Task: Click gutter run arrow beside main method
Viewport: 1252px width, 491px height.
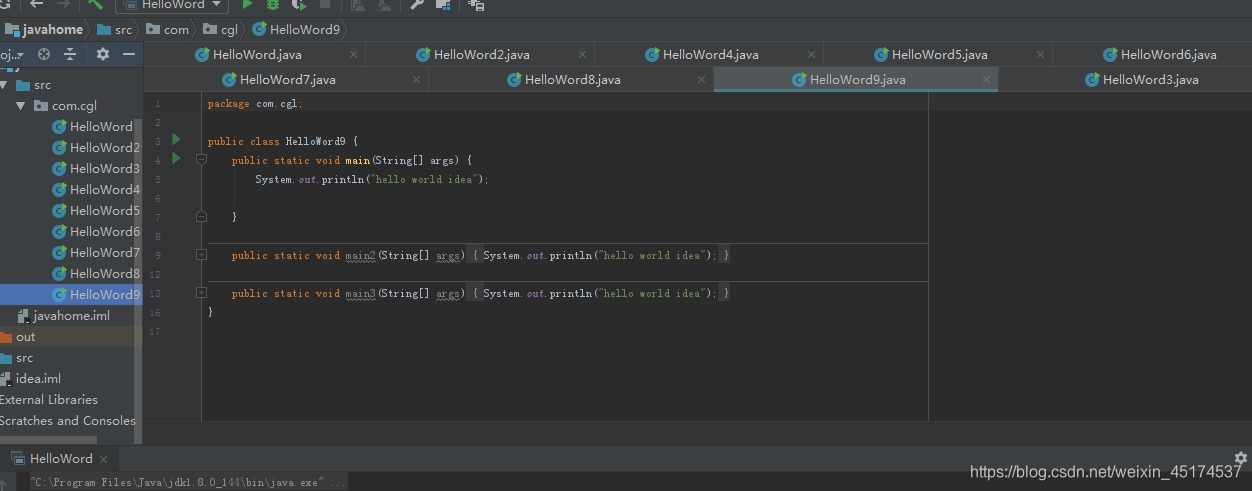Action: (x=177, y=158)
